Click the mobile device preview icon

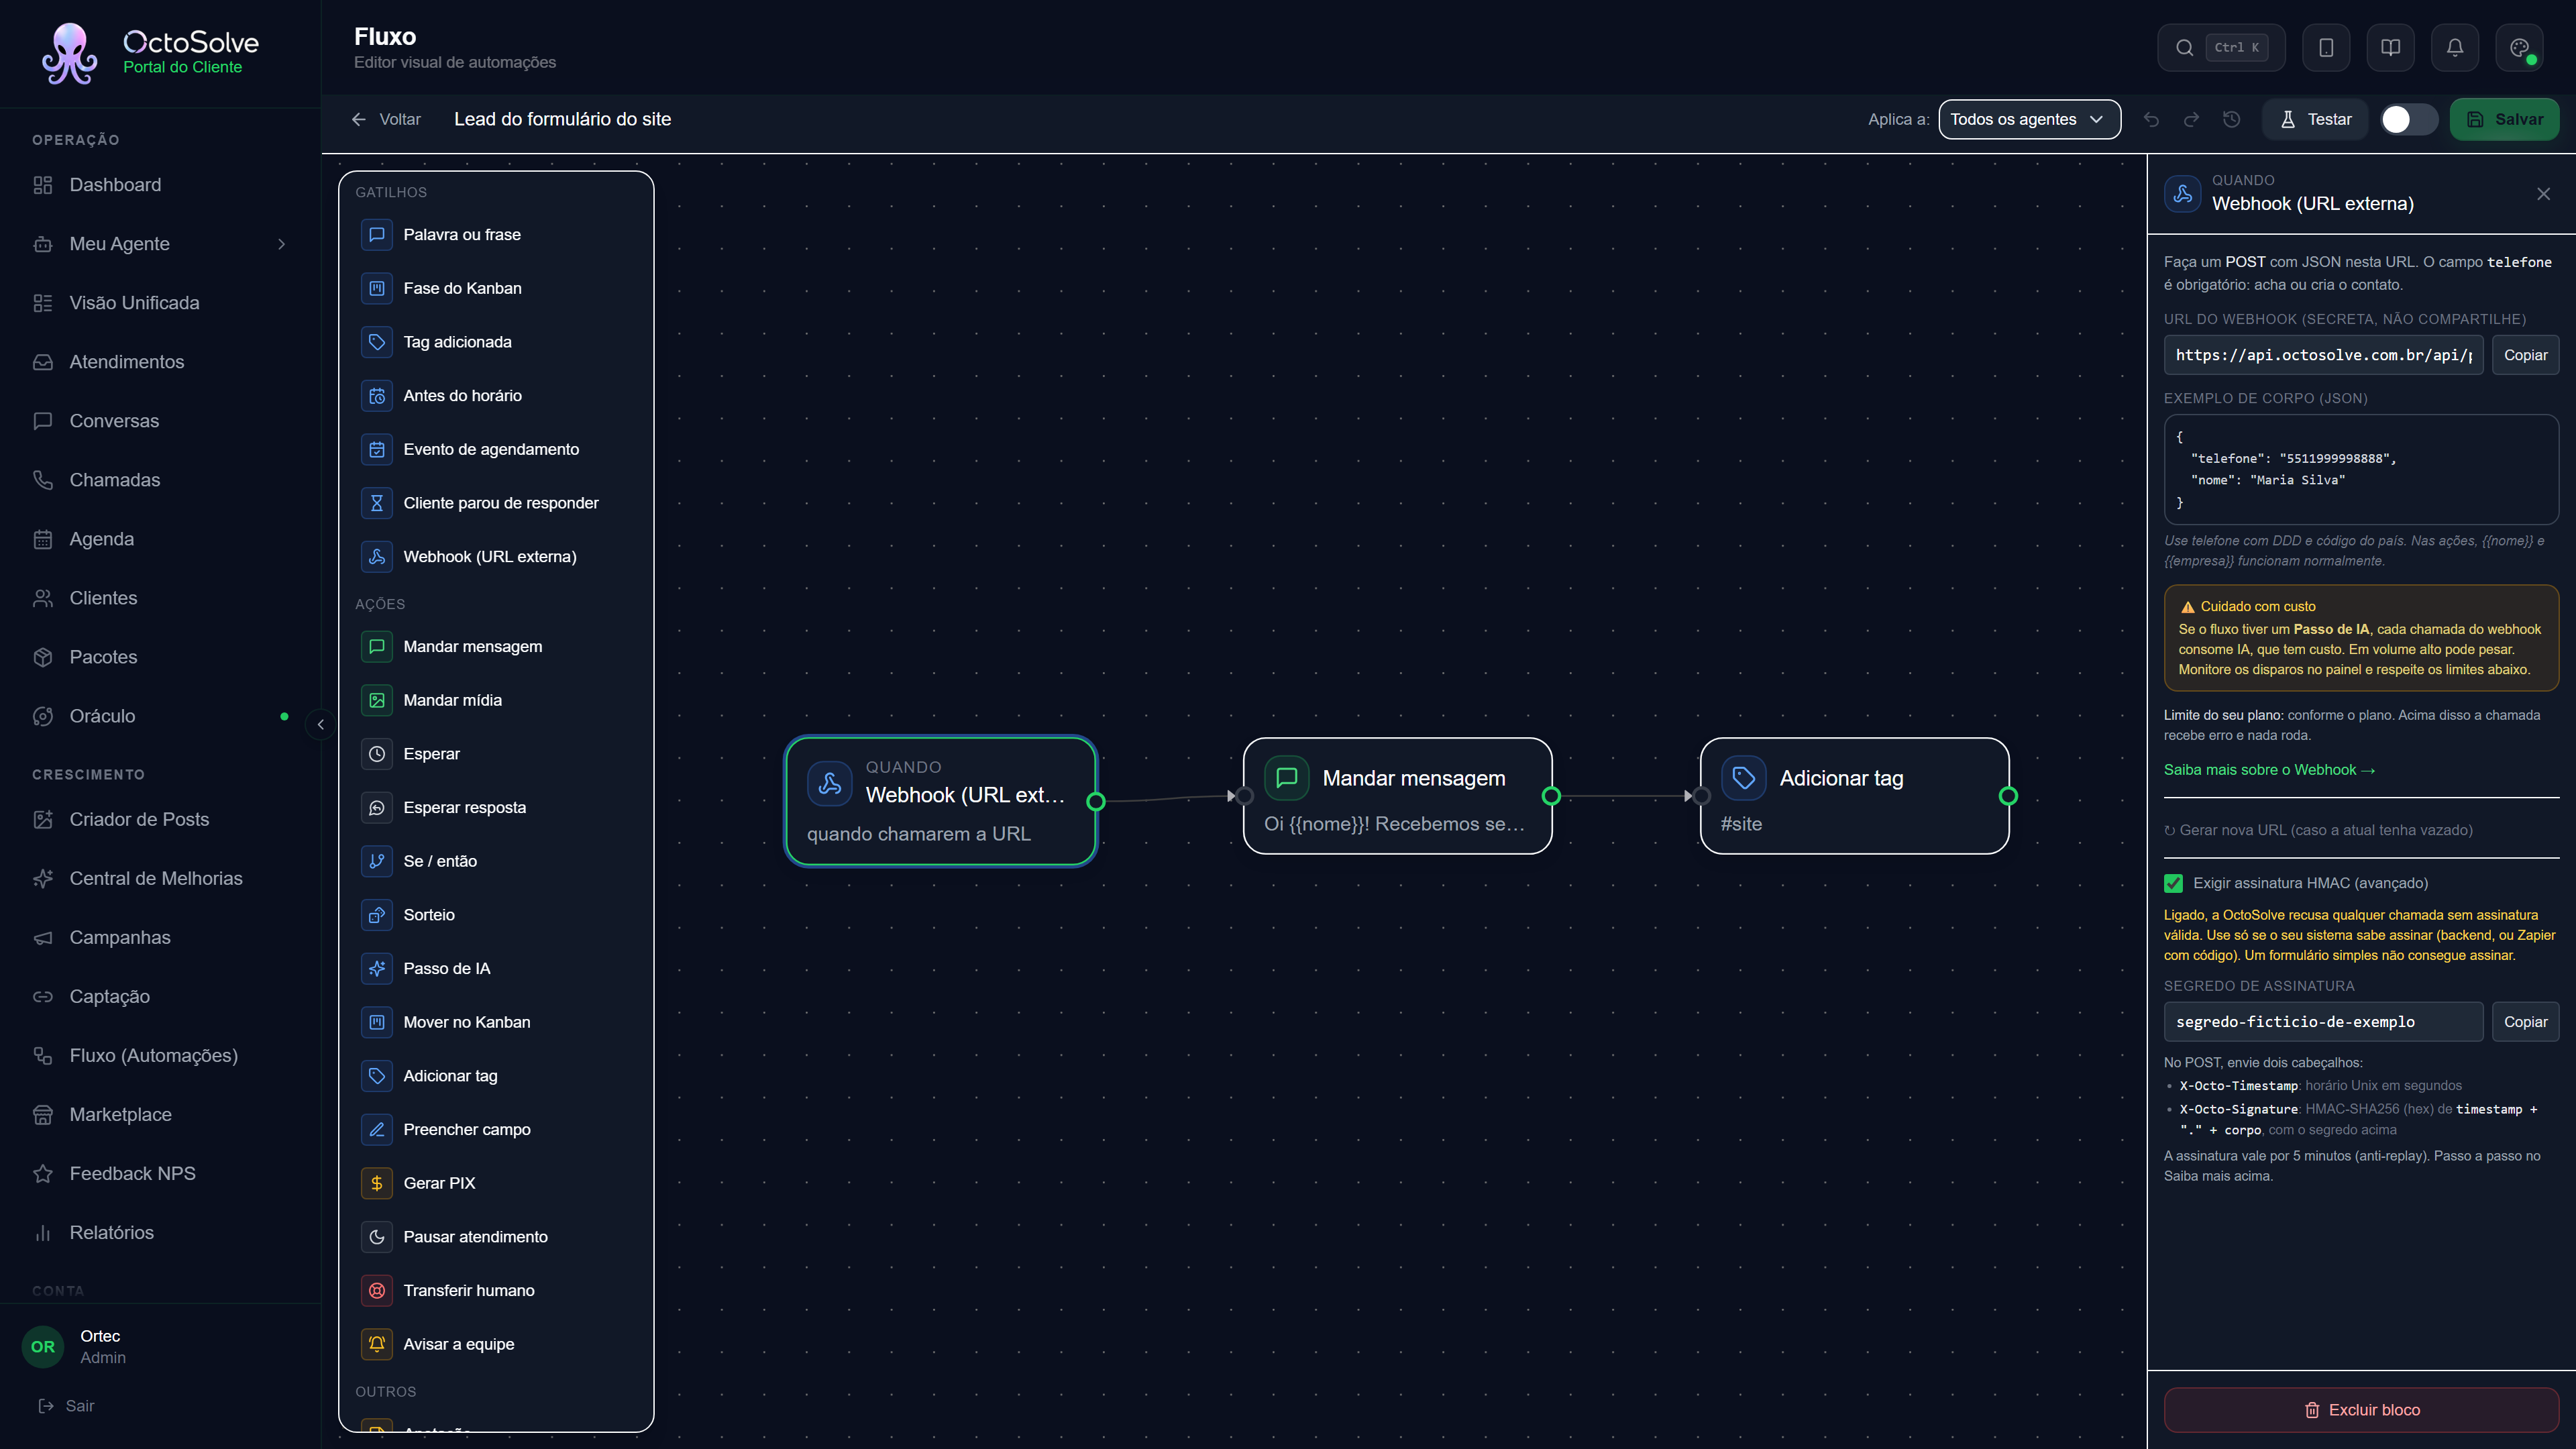2326,47
